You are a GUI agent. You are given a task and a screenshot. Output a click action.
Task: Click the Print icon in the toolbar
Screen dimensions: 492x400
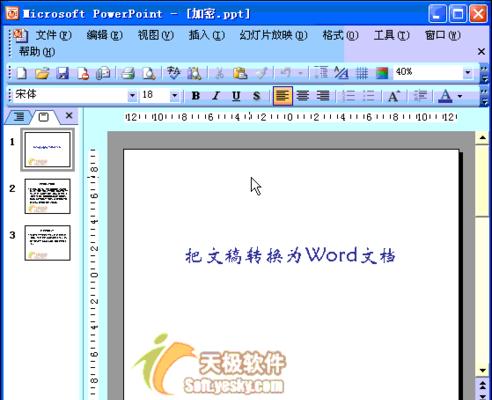127,73
